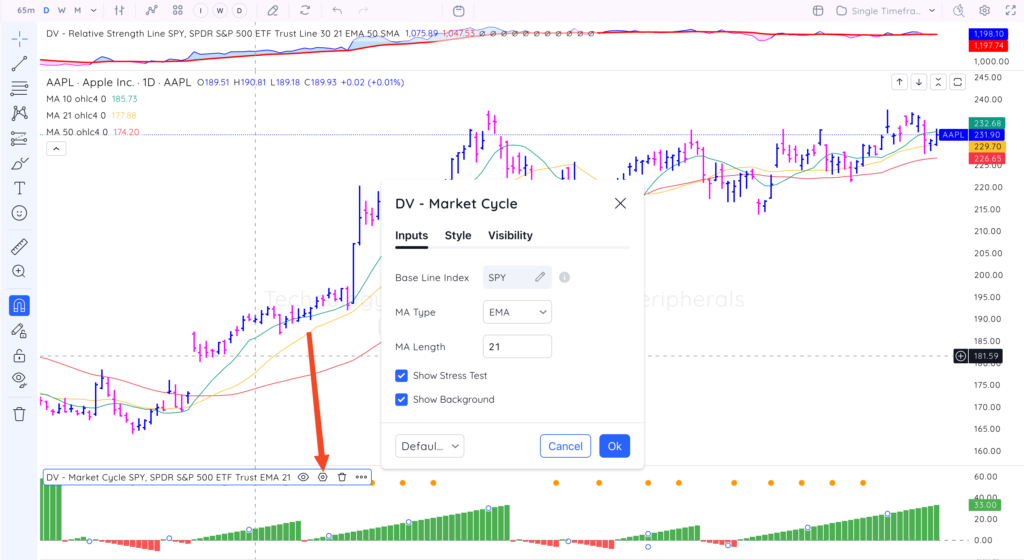Collapse the indicator legend chevron
Viewport: 1024px width, 560px height.
[56, 149]
